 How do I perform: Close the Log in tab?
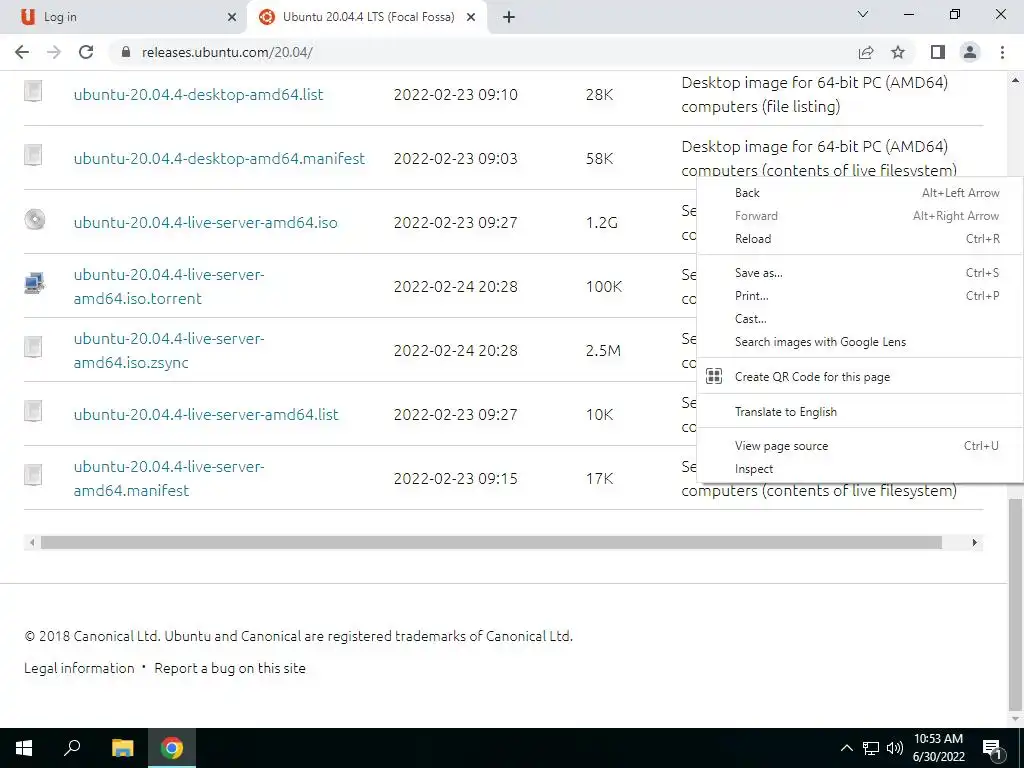tap(232, 18)
